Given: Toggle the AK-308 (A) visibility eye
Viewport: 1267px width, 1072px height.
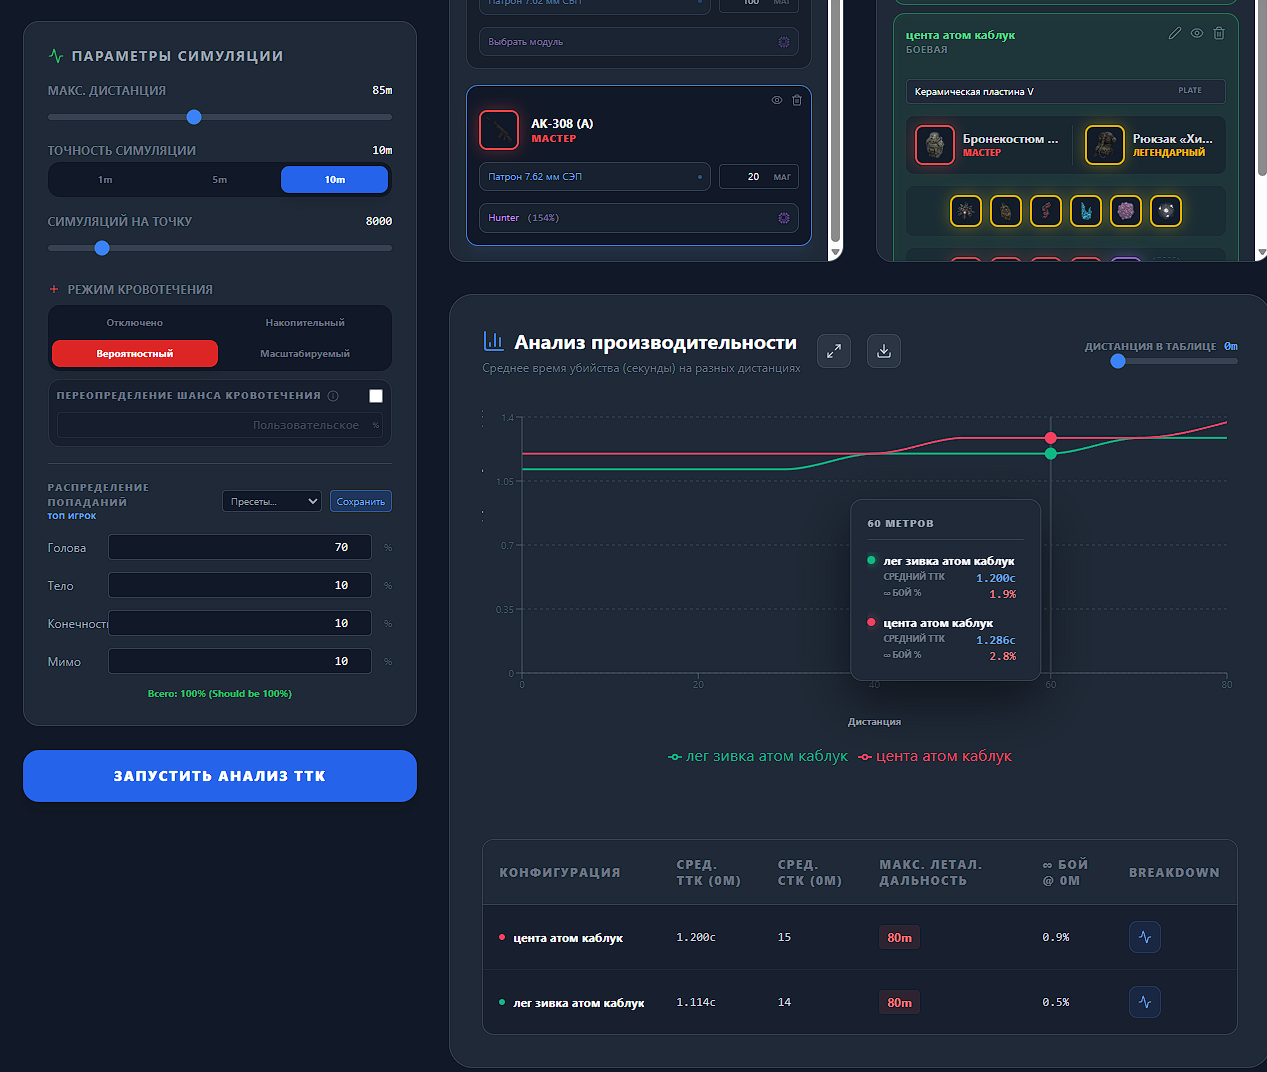Looking at the screenshot, I should pyautogui.click(x=777, y=100).
